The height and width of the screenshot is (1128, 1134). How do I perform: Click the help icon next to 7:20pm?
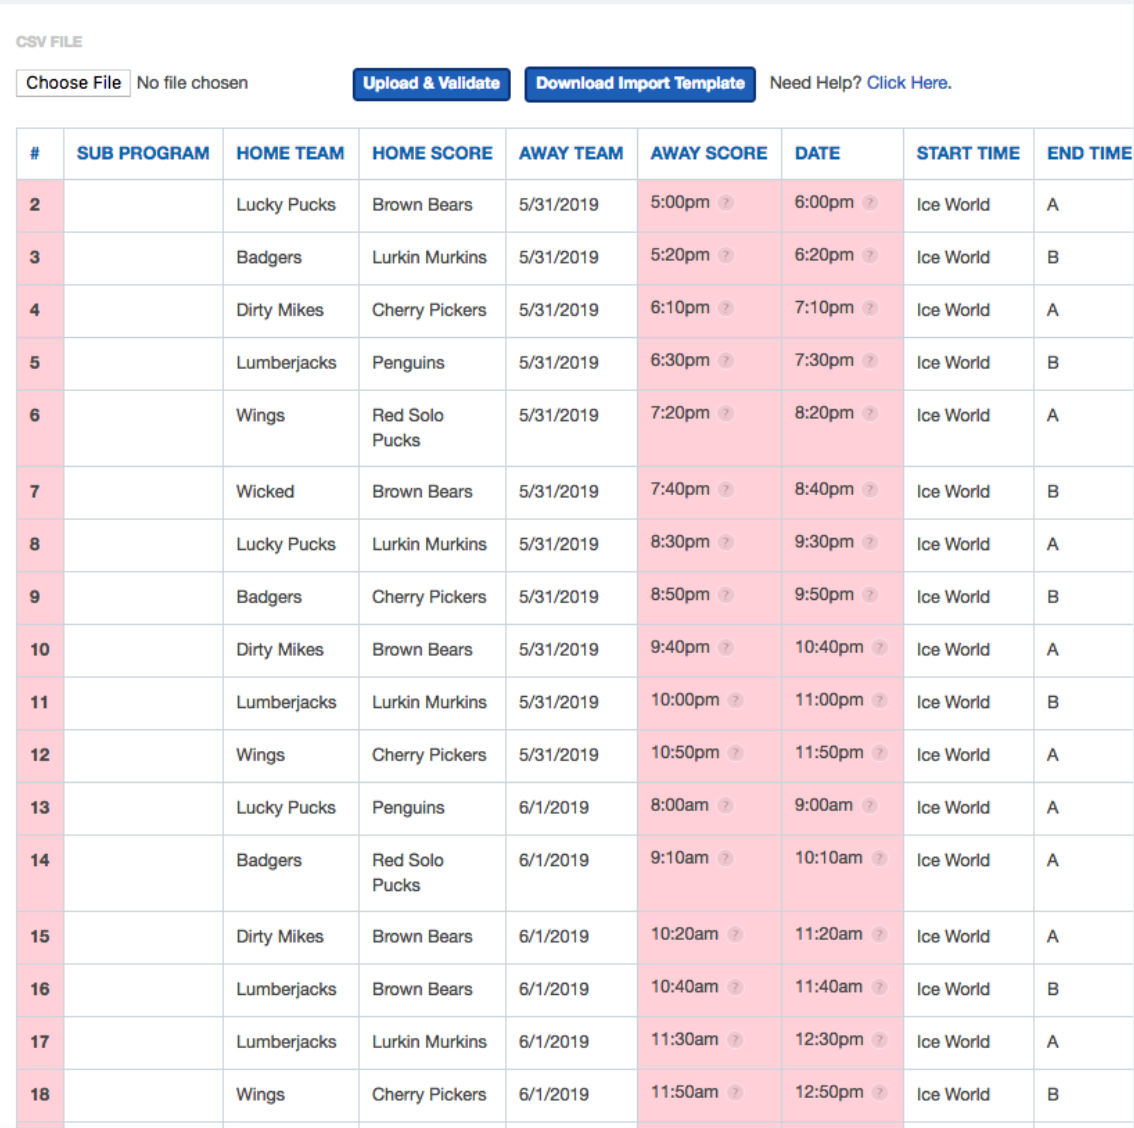(725, 414)
